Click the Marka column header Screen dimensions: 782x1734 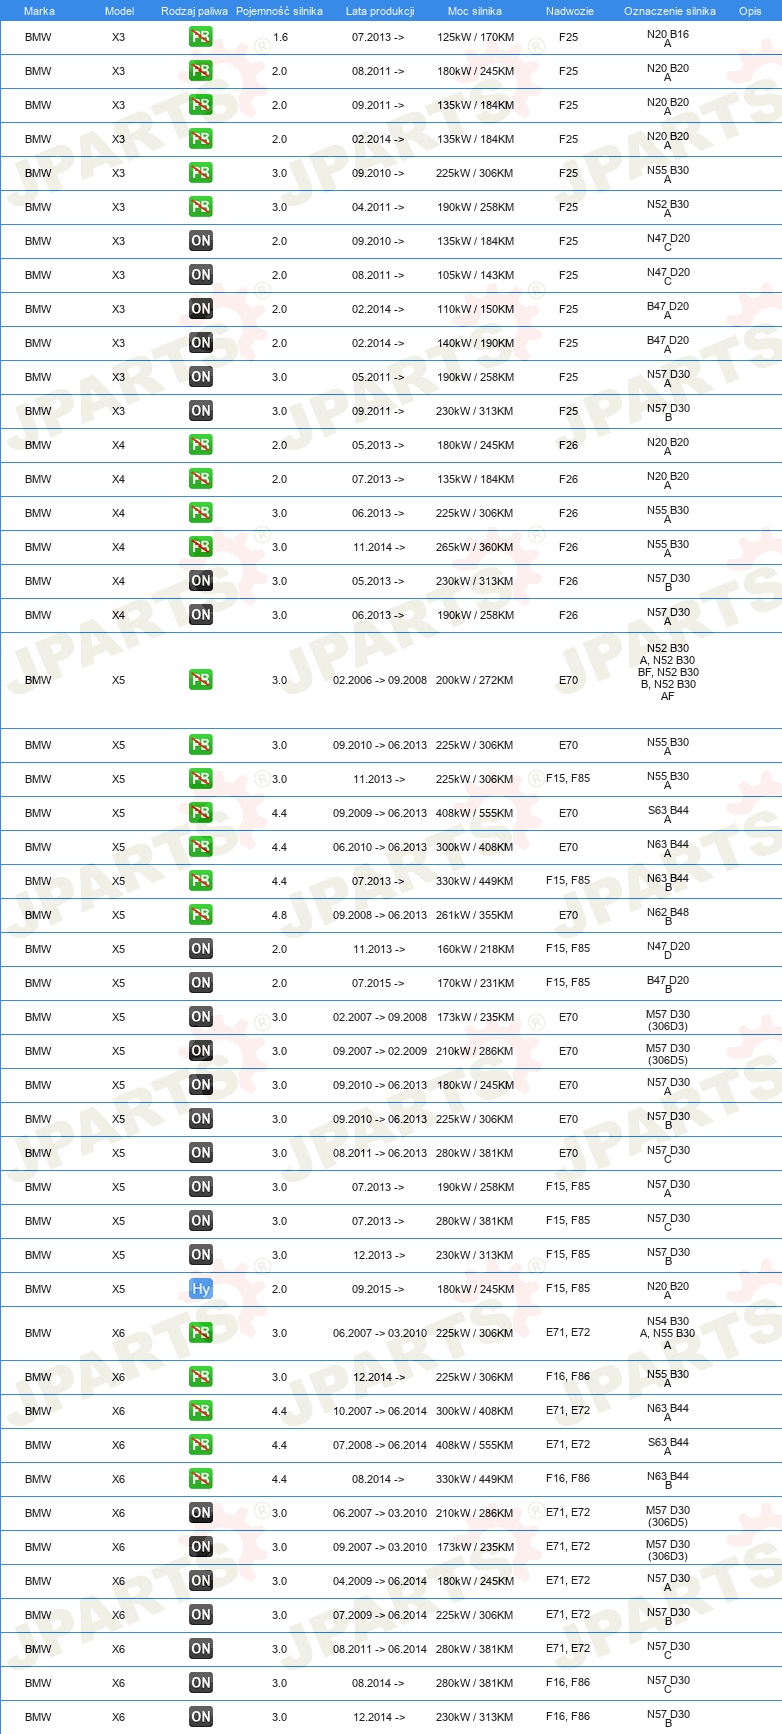39,11
